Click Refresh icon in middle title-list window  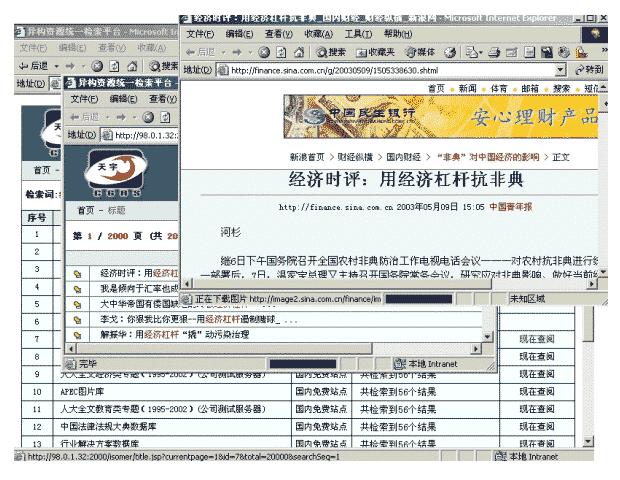tap(165, 117)
